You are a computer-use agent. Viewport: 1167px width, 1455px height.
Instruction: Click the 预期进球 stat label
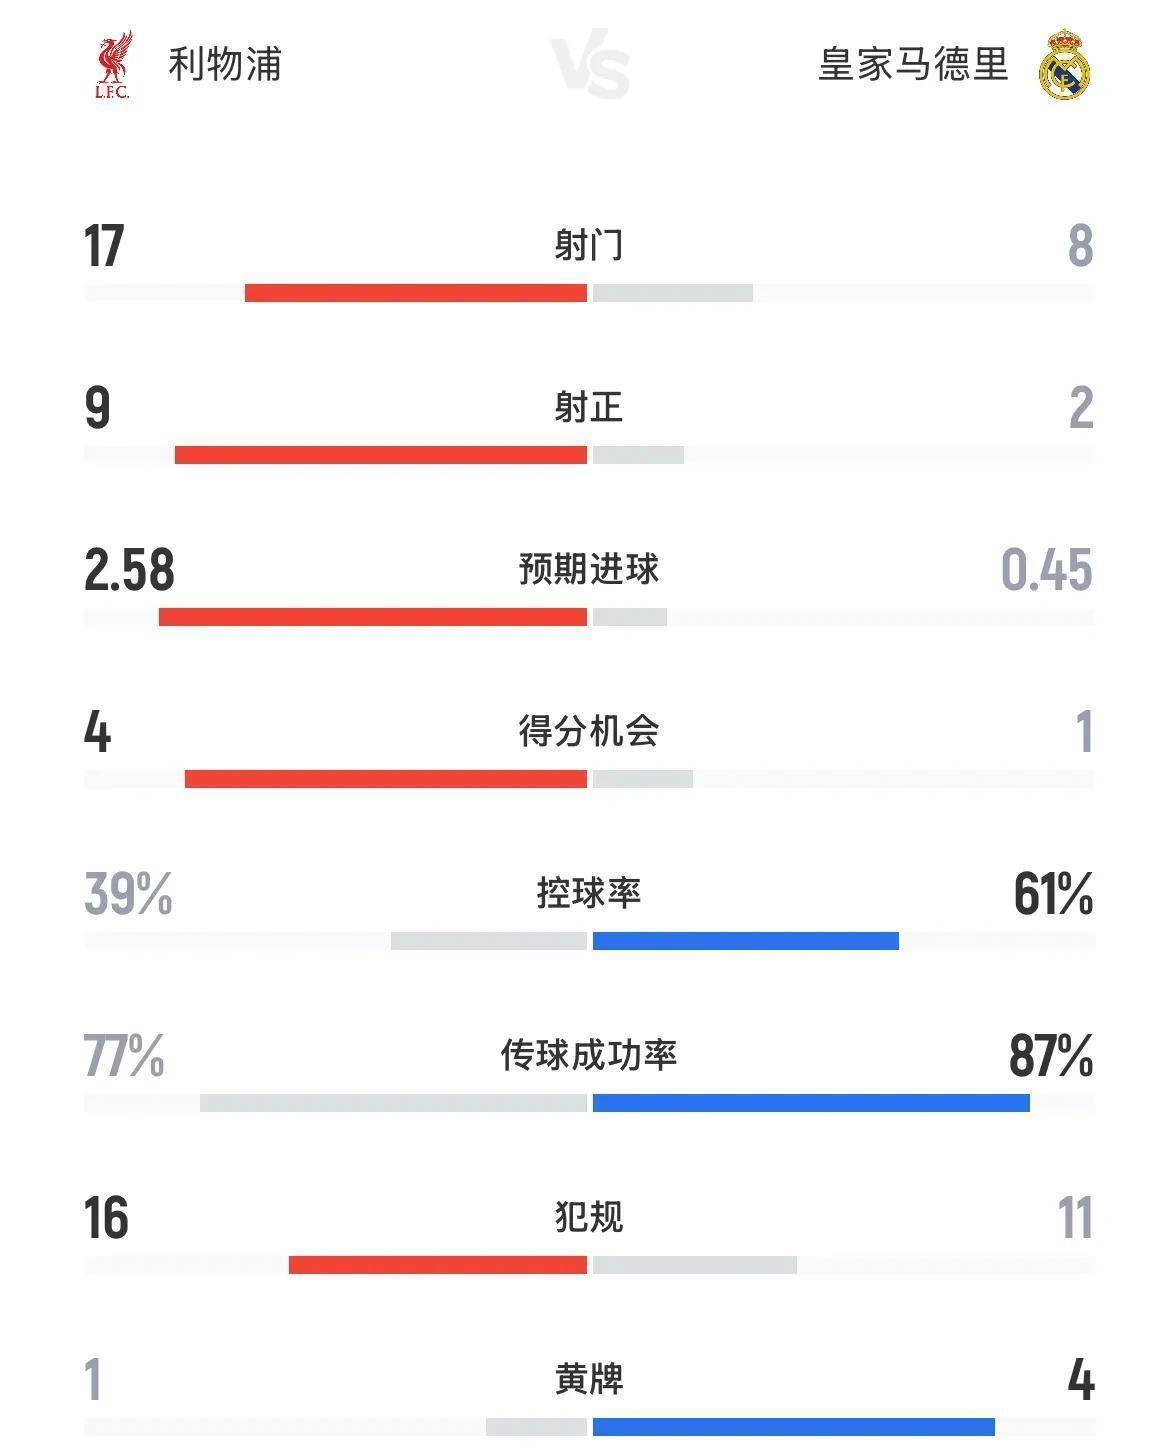(x=589, y=569)
